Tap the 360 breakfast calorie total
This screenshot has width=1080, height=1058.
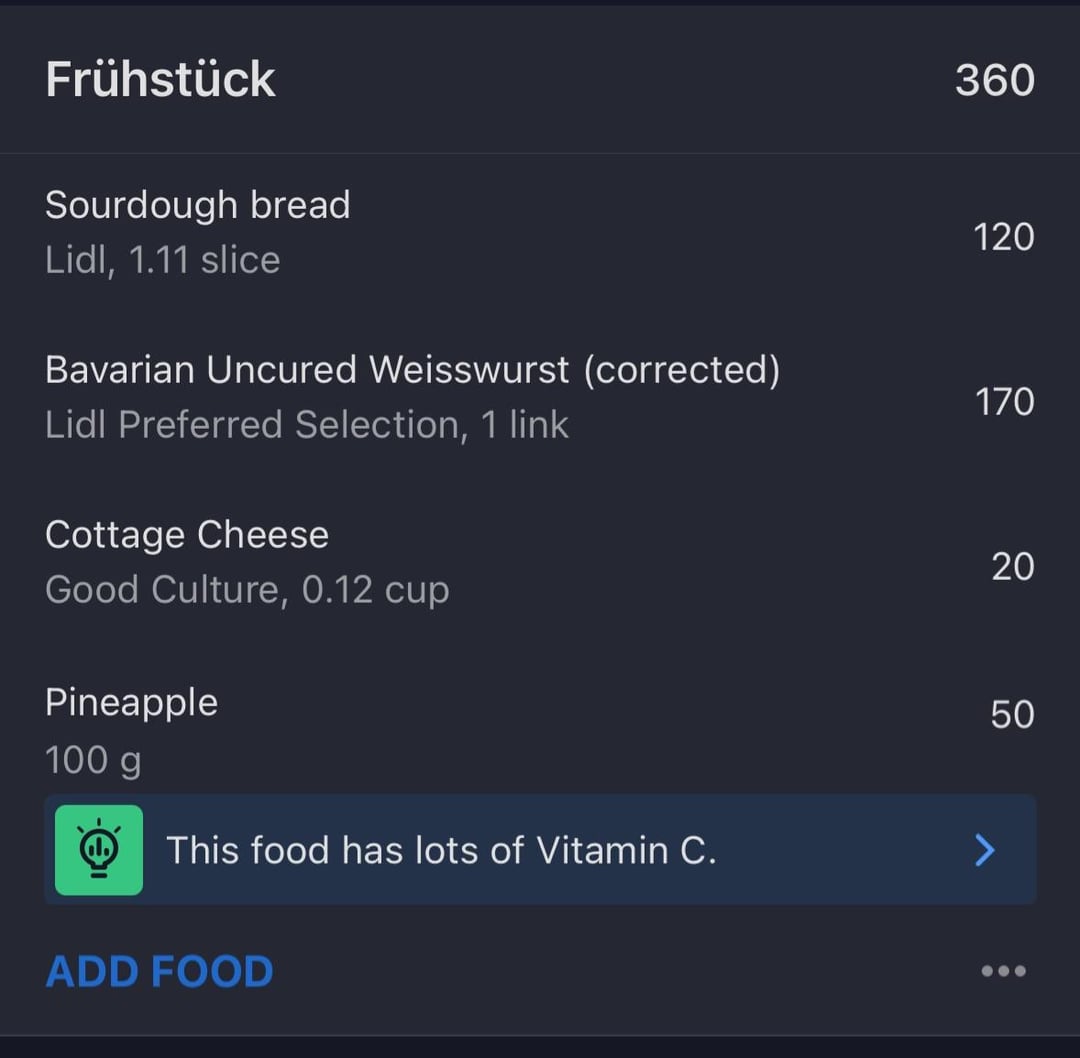pos(995,80)
